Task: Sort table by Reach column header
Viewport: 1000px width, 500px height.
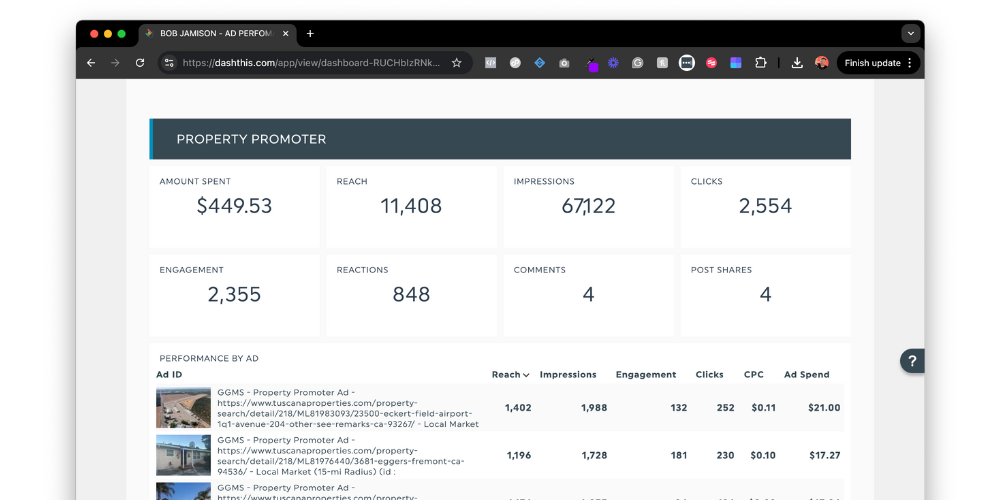Action: tap(510, 374)
